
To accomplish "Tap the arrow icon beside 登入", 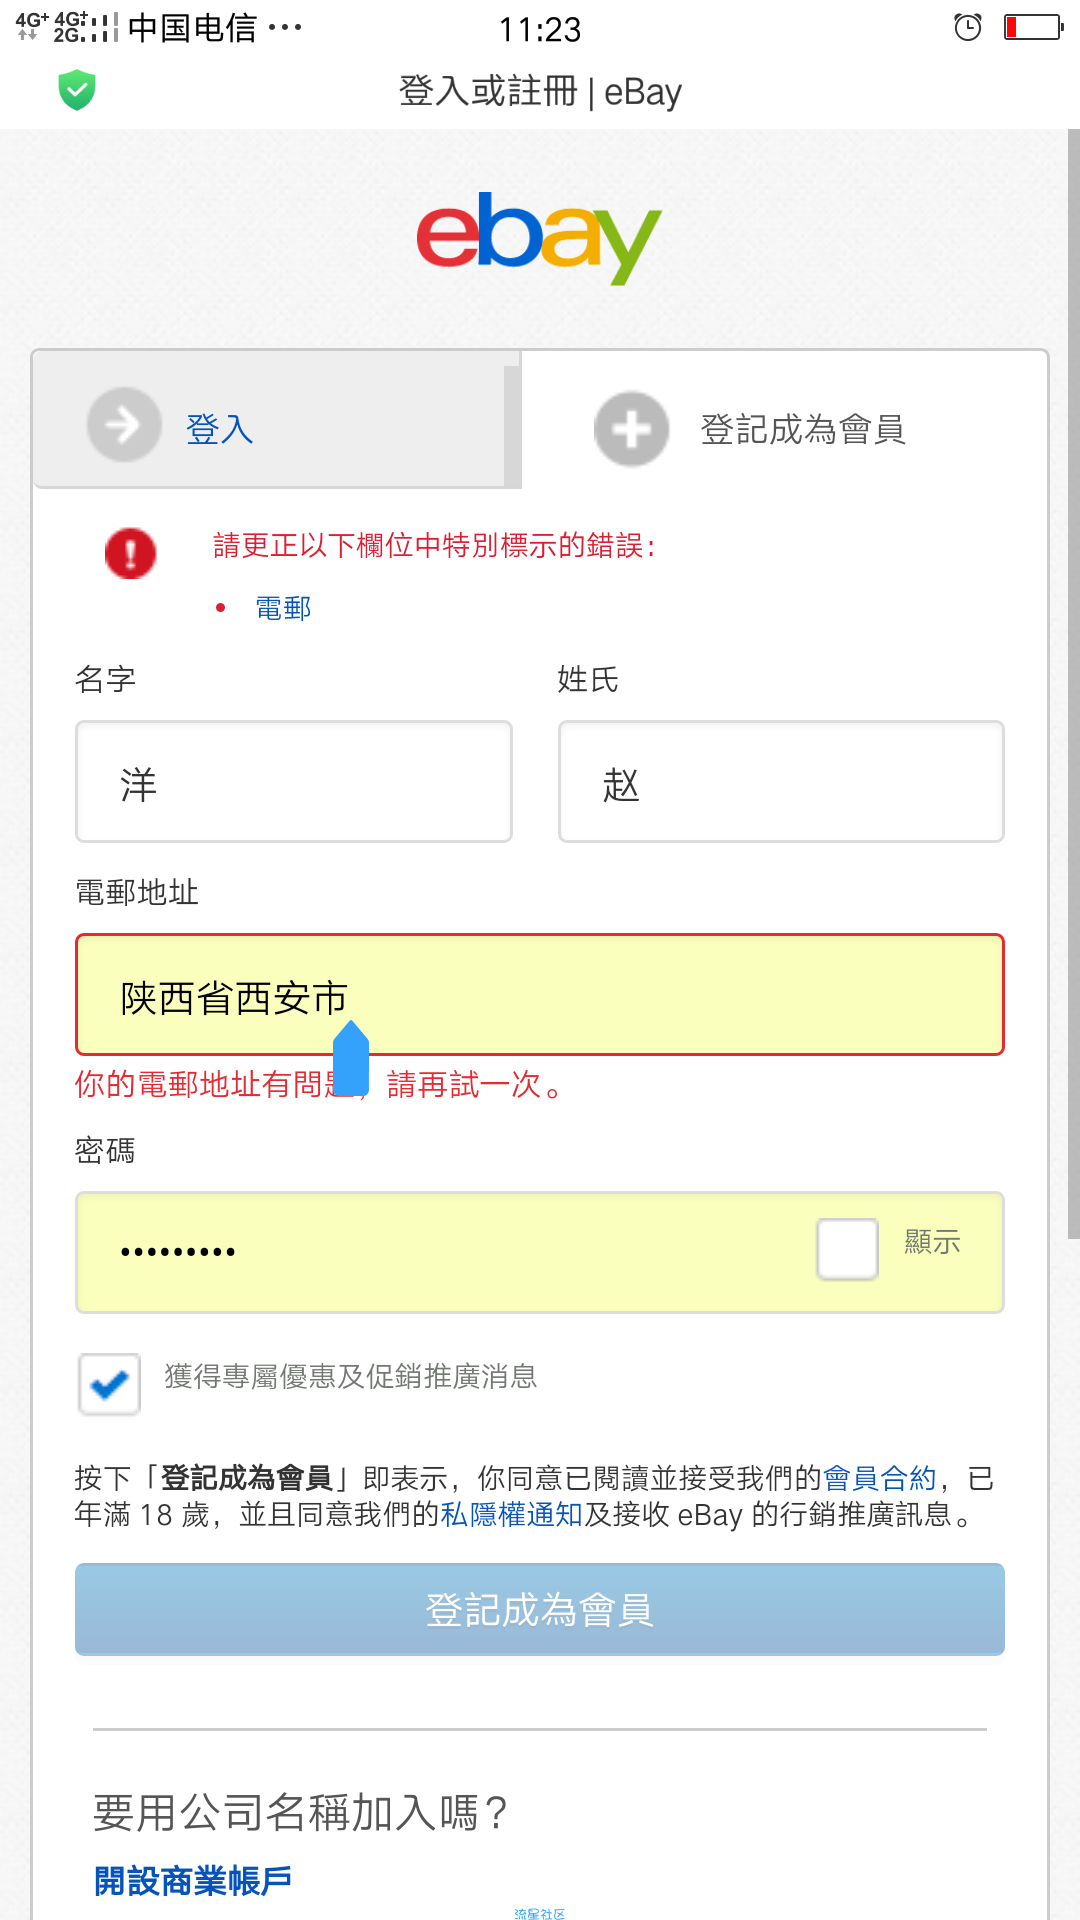I will (x=124, y=424).
